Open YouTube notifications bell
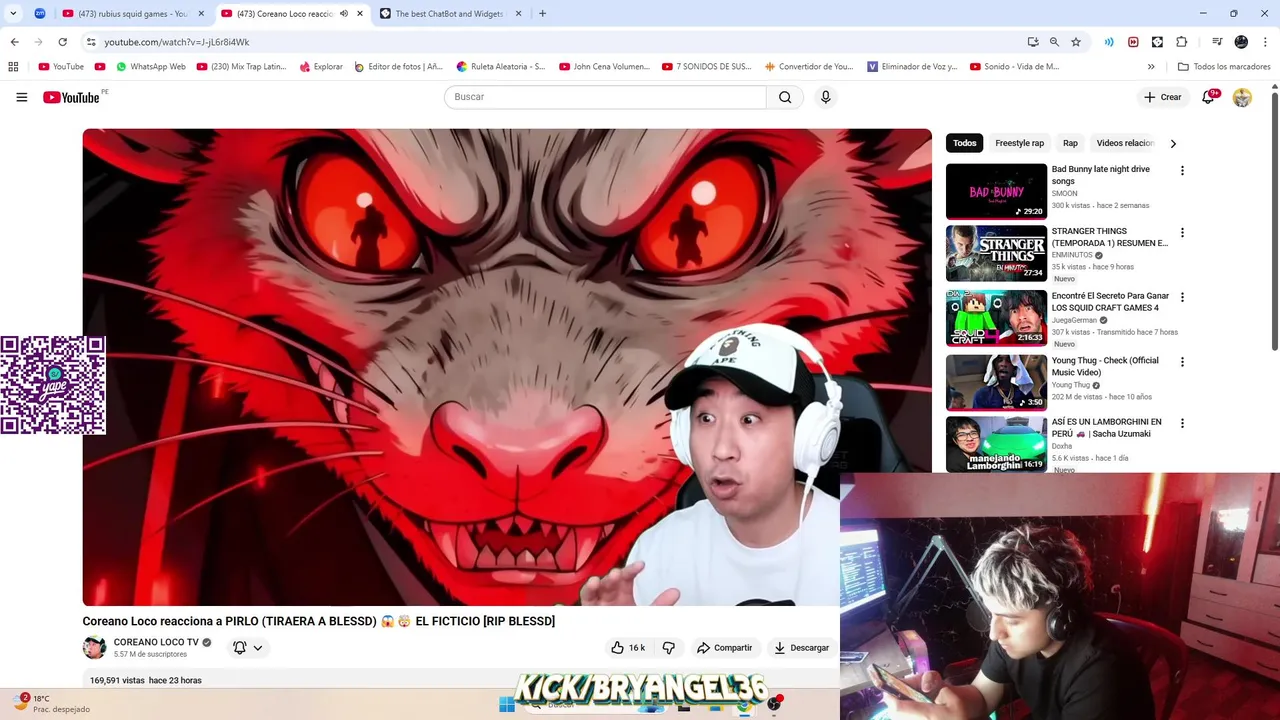1280x720 pixels. (x=1209, y=97)
